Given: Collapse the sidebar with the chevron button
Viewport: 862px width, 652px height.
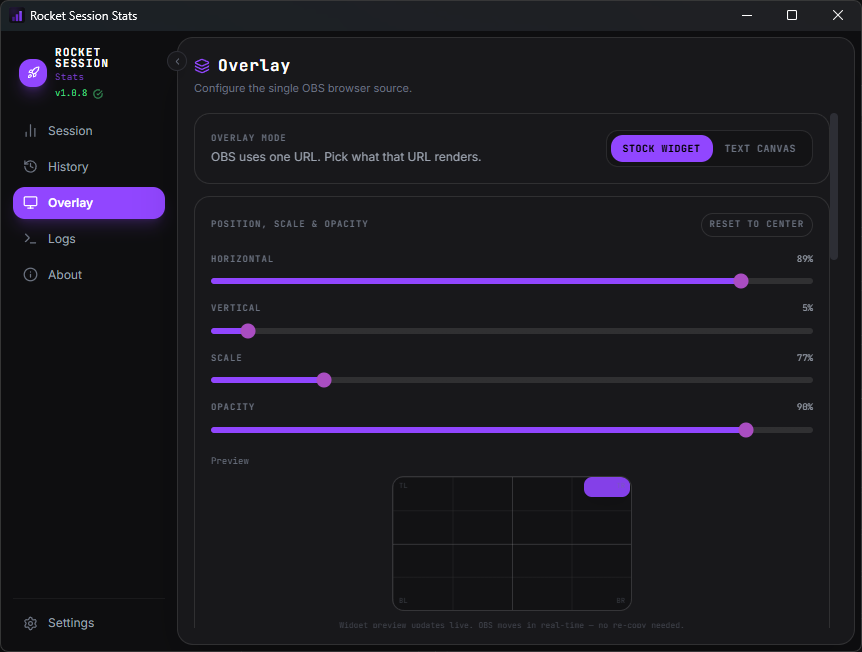Looking at the screenshot, I should click(x=177, y=62).
